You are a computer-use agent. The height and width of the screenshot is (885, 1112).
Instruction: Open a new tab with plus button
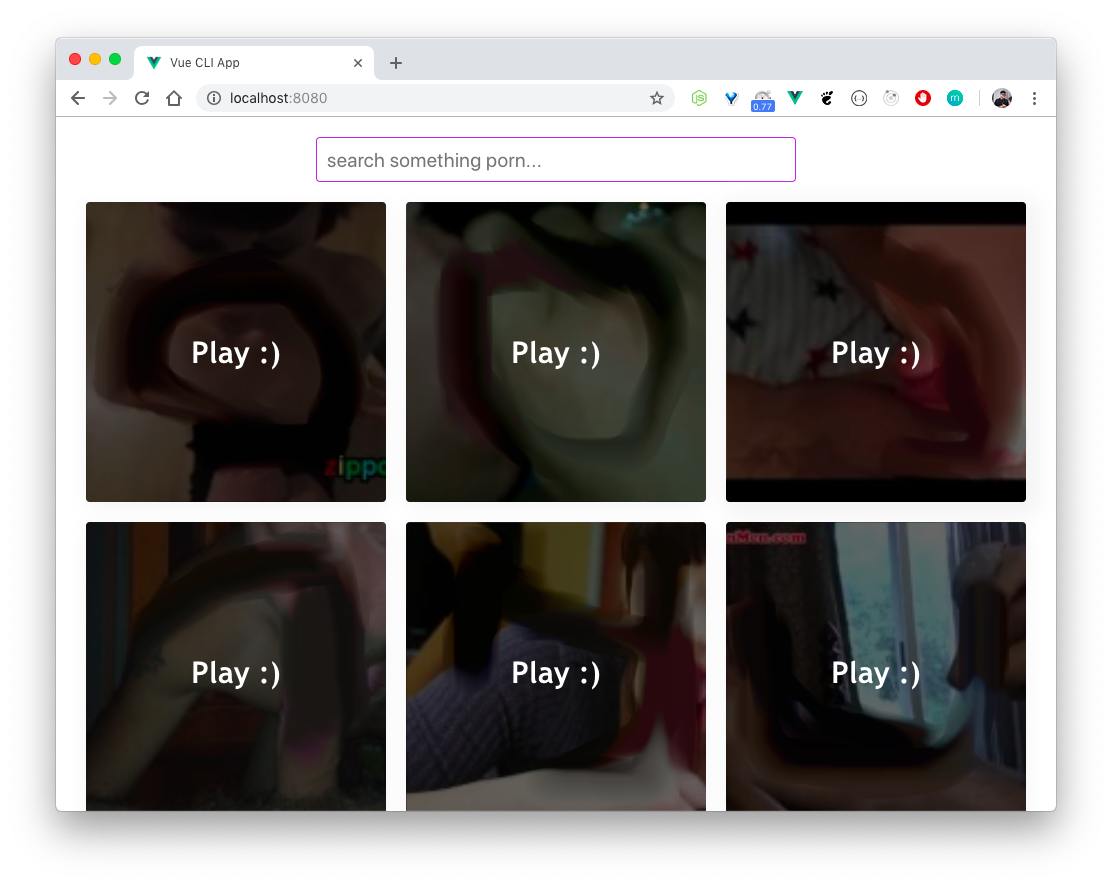point(396,63)
